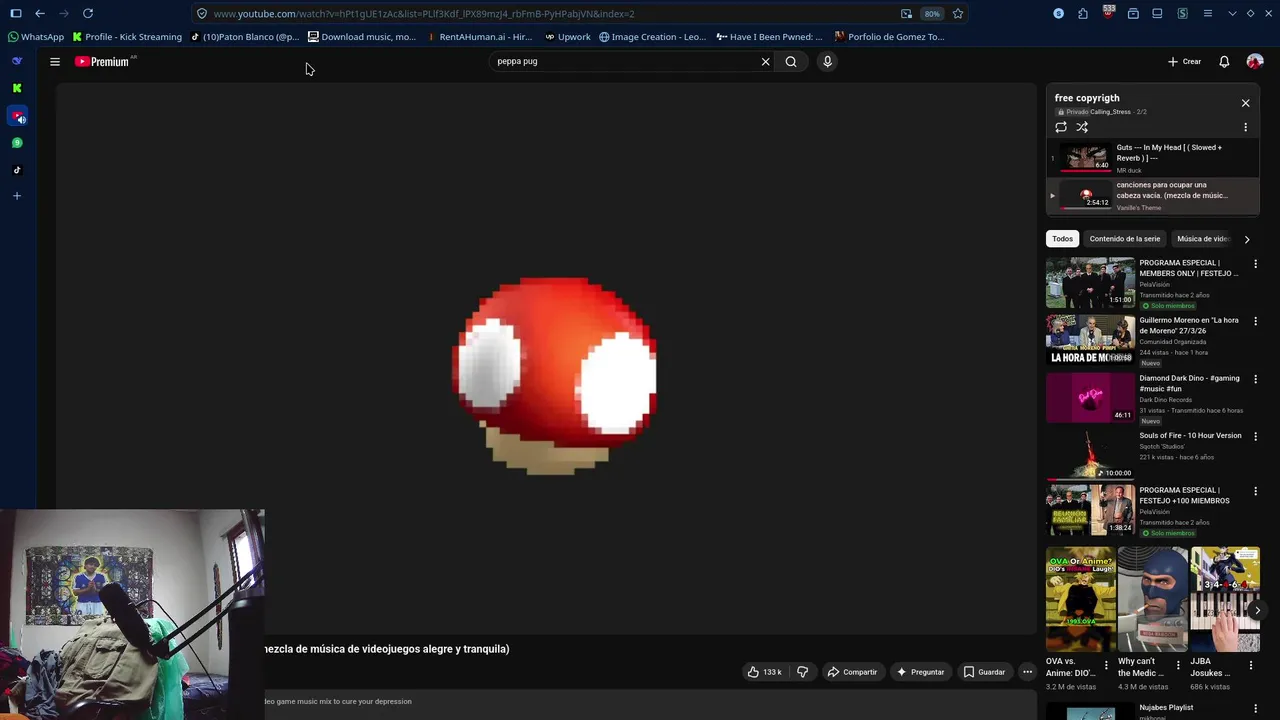Viewport: 1280px width, 720px height.
Task: Open Have I Been Pwned bookmark
Action: point(769,37)
